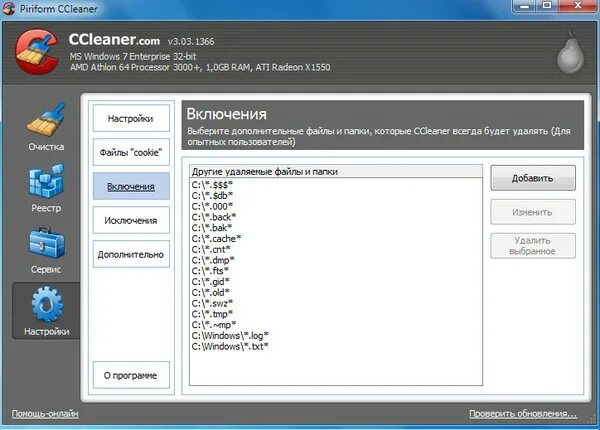Image resolution: width=600 pixels, height=430 pixels.
Task: Open the О программе tab
Action: 131,375
